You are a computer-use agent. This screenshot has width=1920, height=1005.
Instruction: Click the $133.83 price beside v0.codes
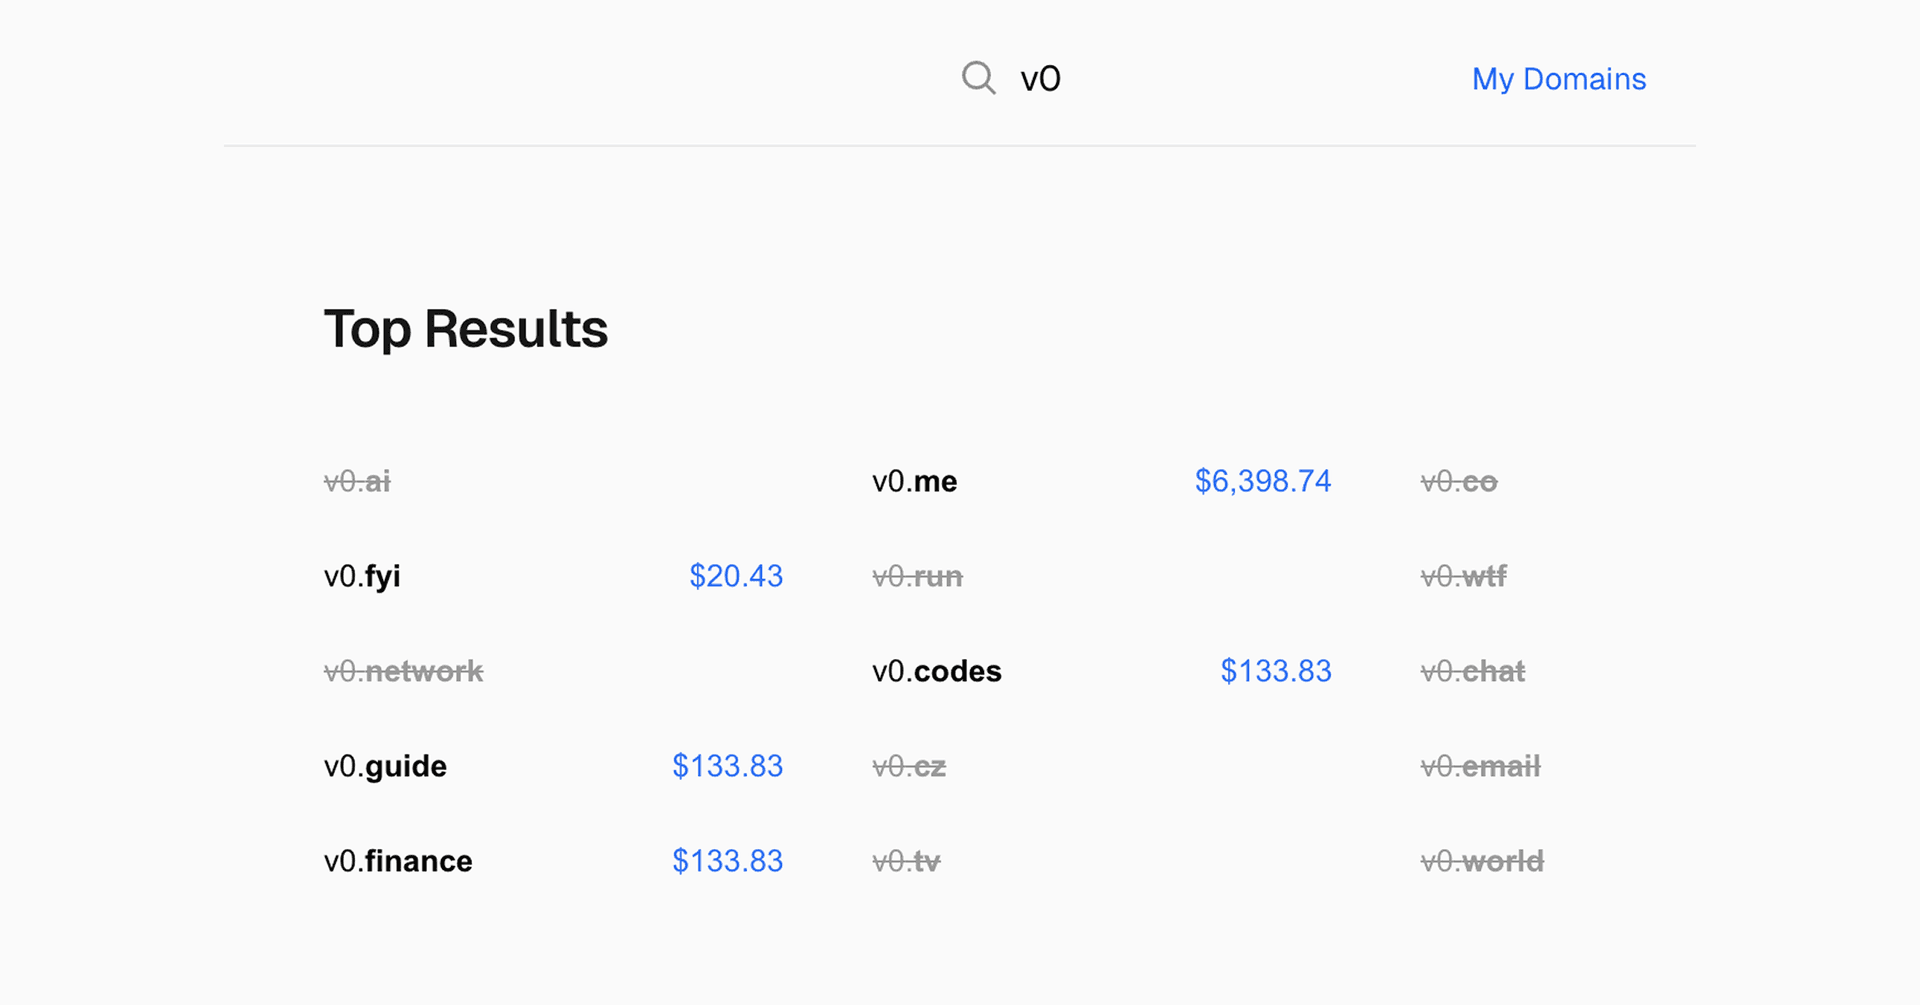point(1275,671)
